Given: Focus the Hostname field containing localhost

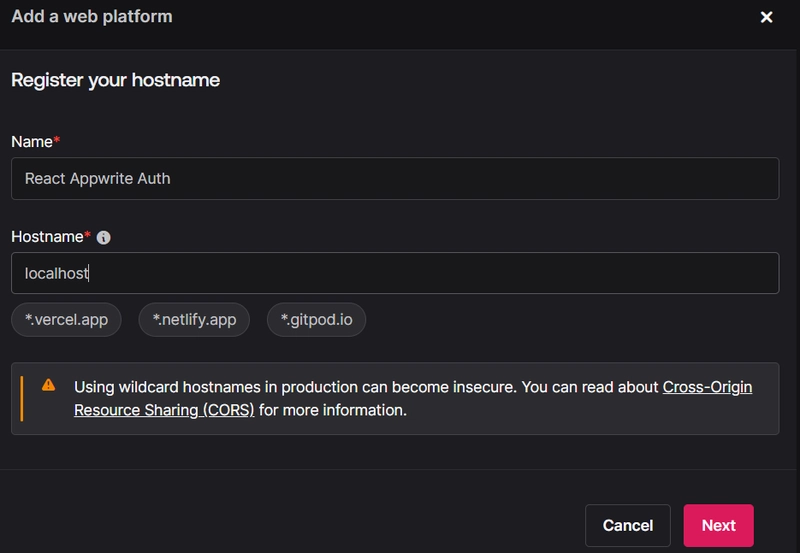Looking at the screenshot, I should (395, 273).
